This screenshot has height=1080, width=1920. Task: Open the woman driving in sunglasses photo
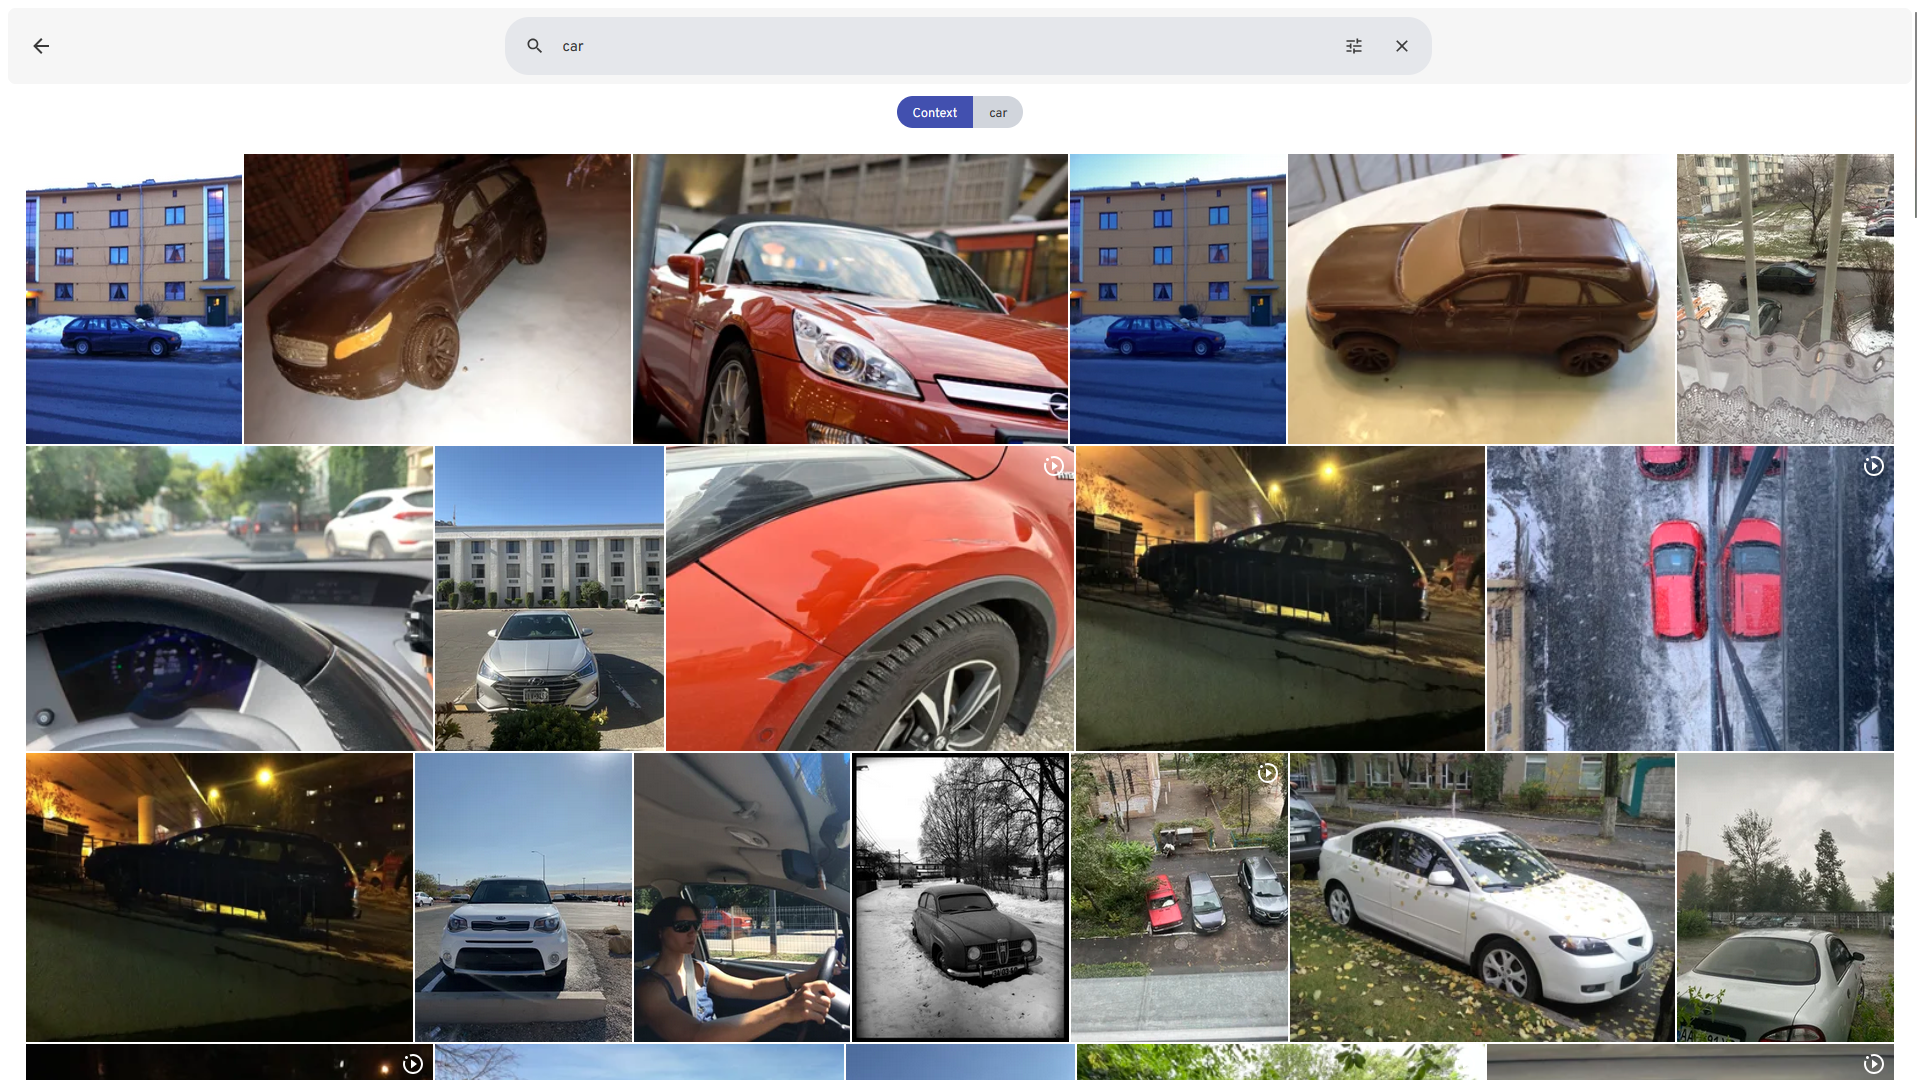point(742,897)
